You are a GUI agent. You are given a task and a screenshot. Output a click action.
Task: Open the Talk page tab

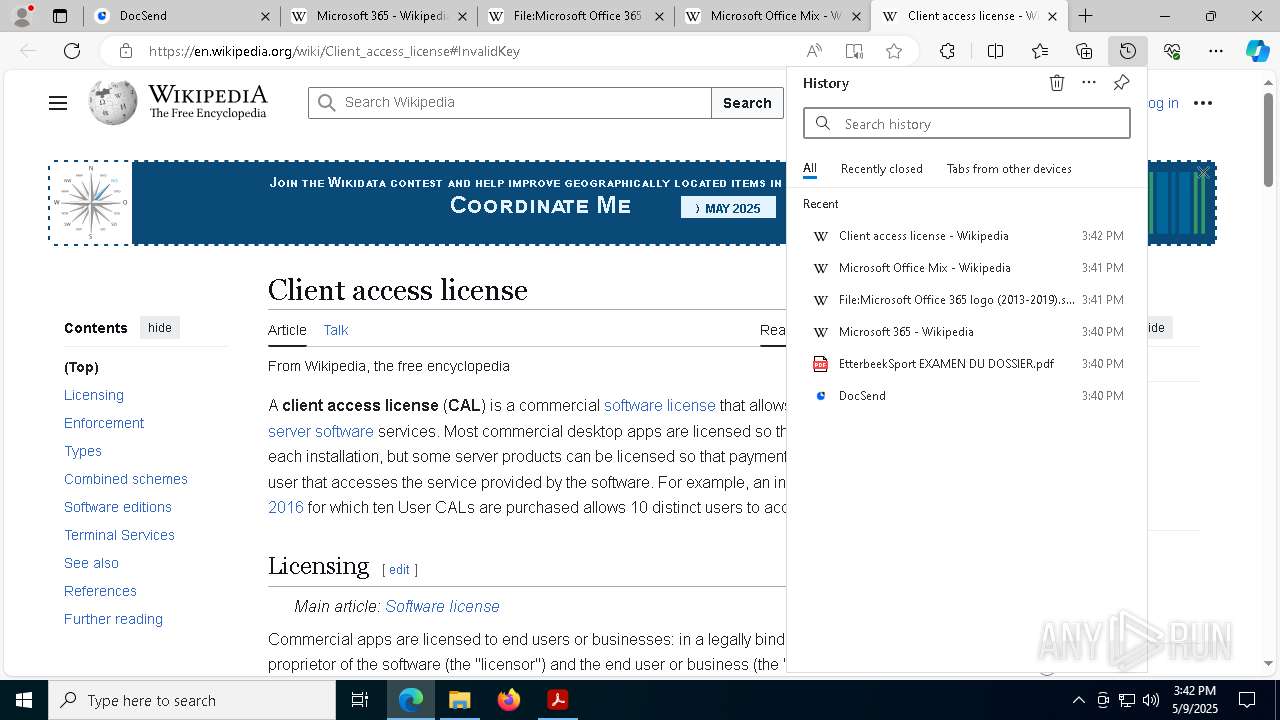point(336,330)
